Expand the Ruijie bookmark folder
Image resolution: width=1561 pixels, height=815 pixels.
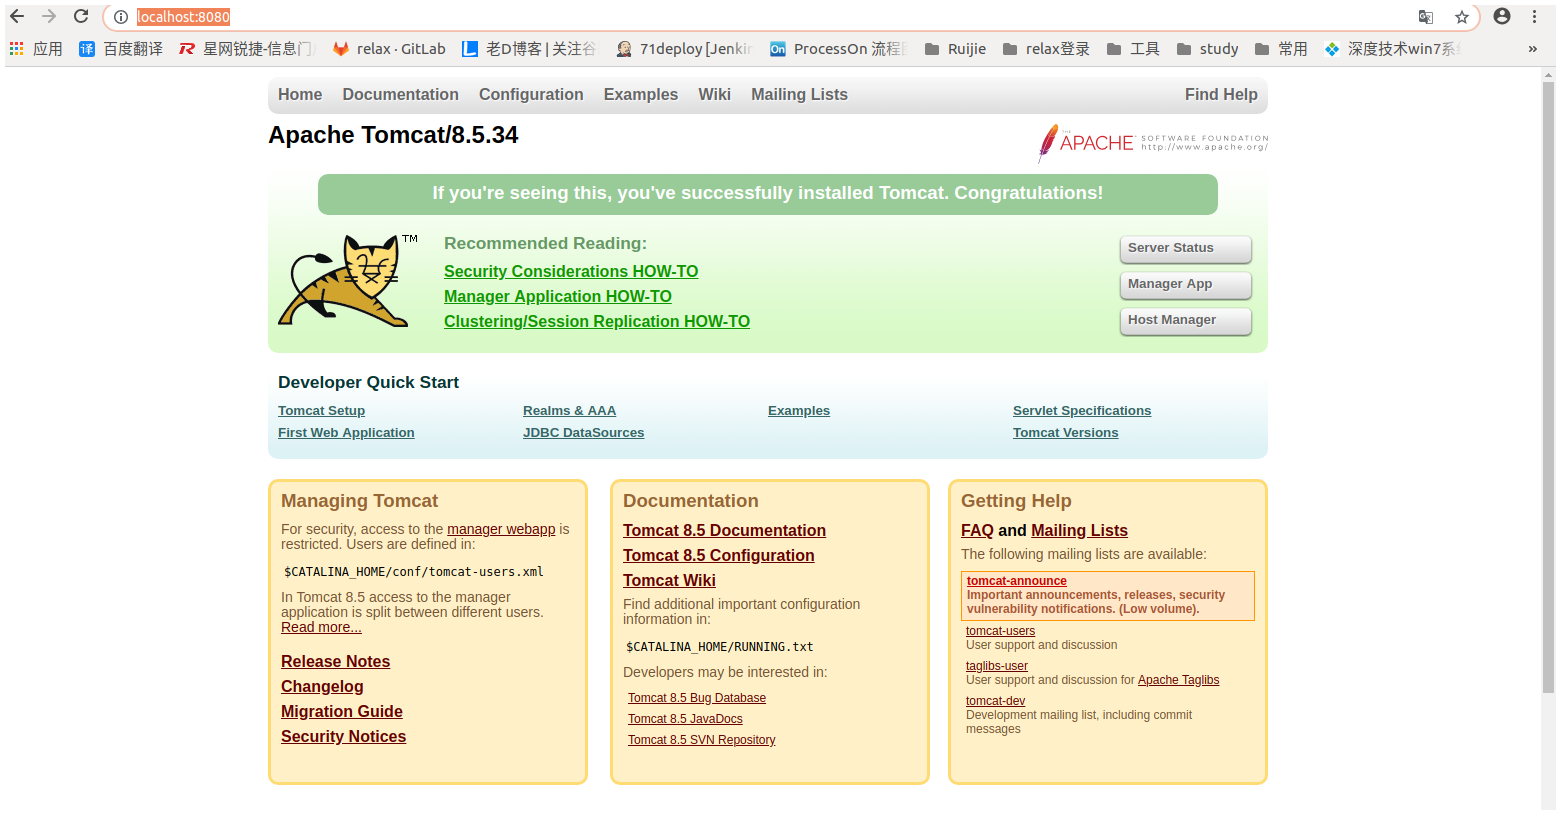[x=955, y=49]
